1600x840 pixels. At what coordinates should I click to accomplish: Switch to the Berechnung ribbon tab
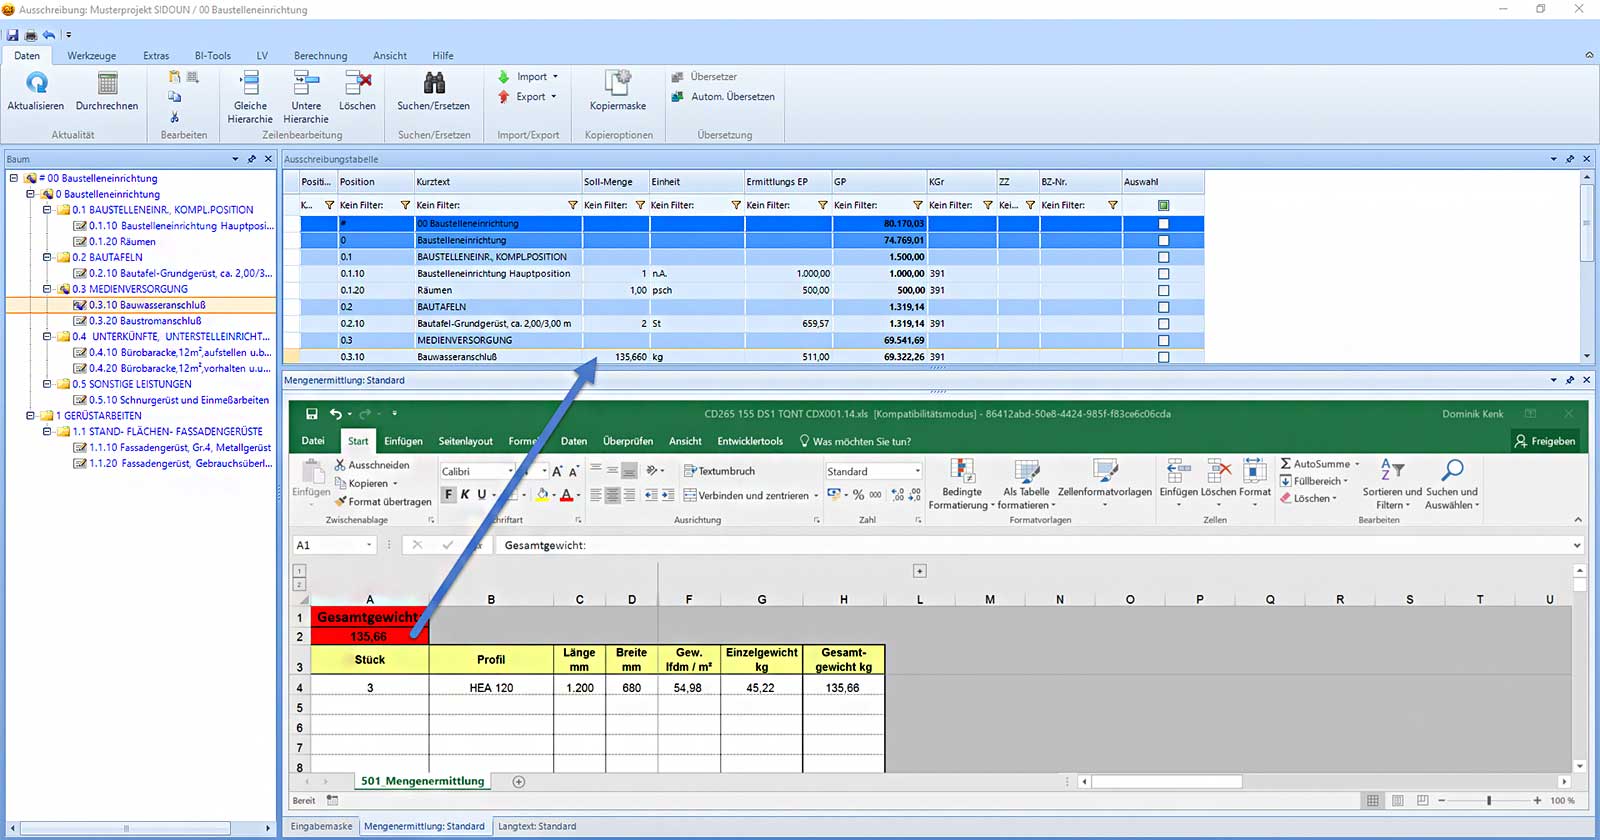[320, 56]
